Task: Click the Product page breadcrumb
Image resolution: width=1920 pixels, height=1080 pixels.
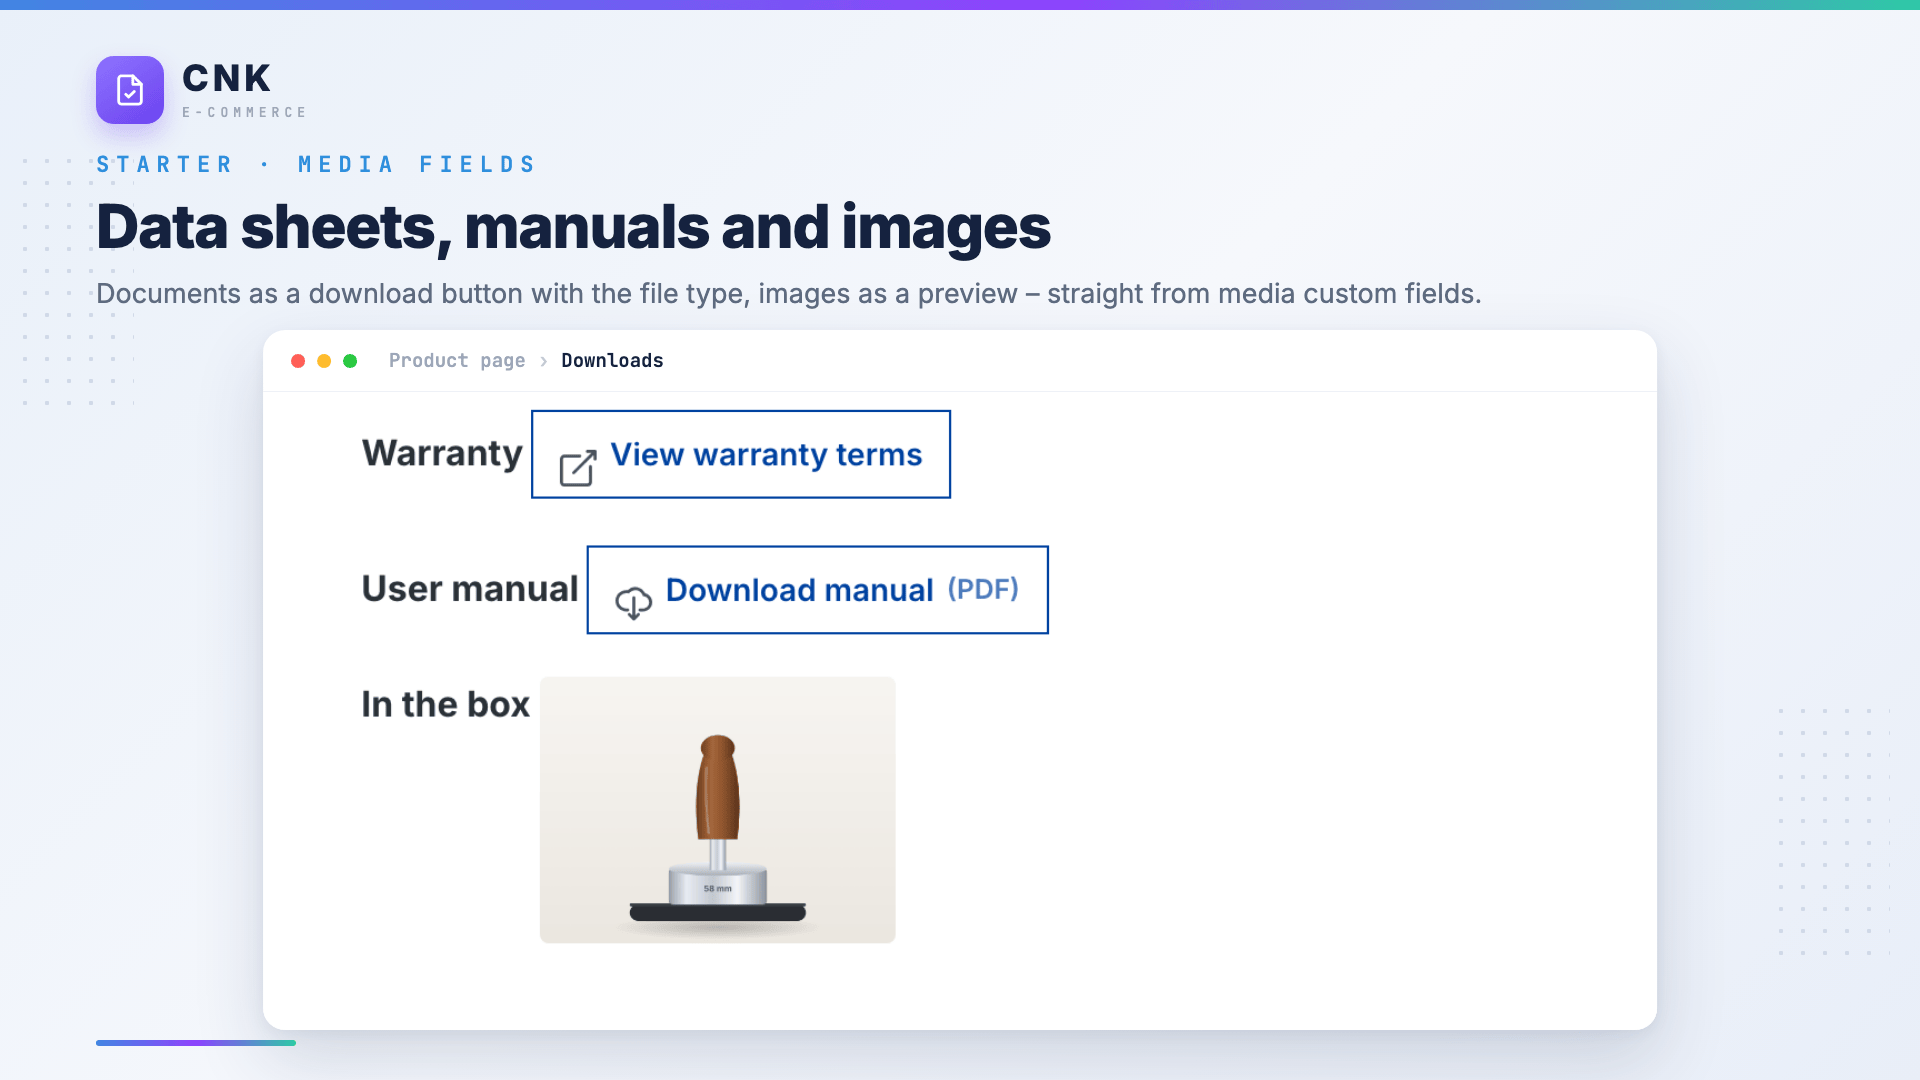Action: (x=457, y=360)
